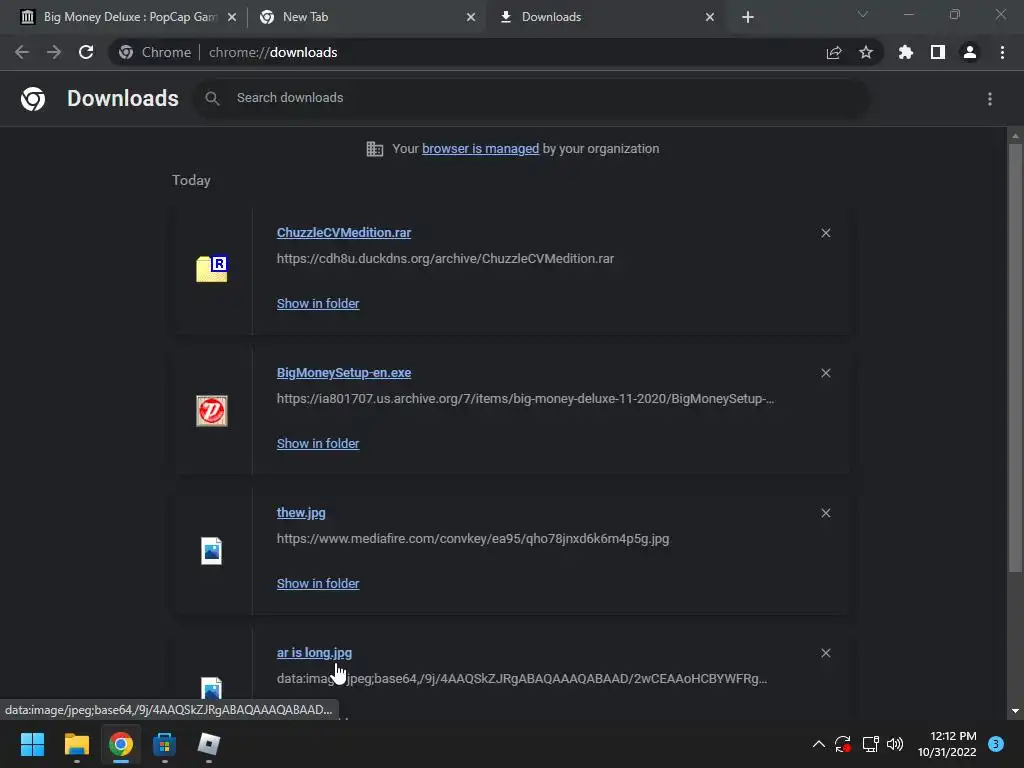This screenshot has width=1024, height=768.
Task: Open the Extensions puzzle icon
Action: [x=906, y=52]
